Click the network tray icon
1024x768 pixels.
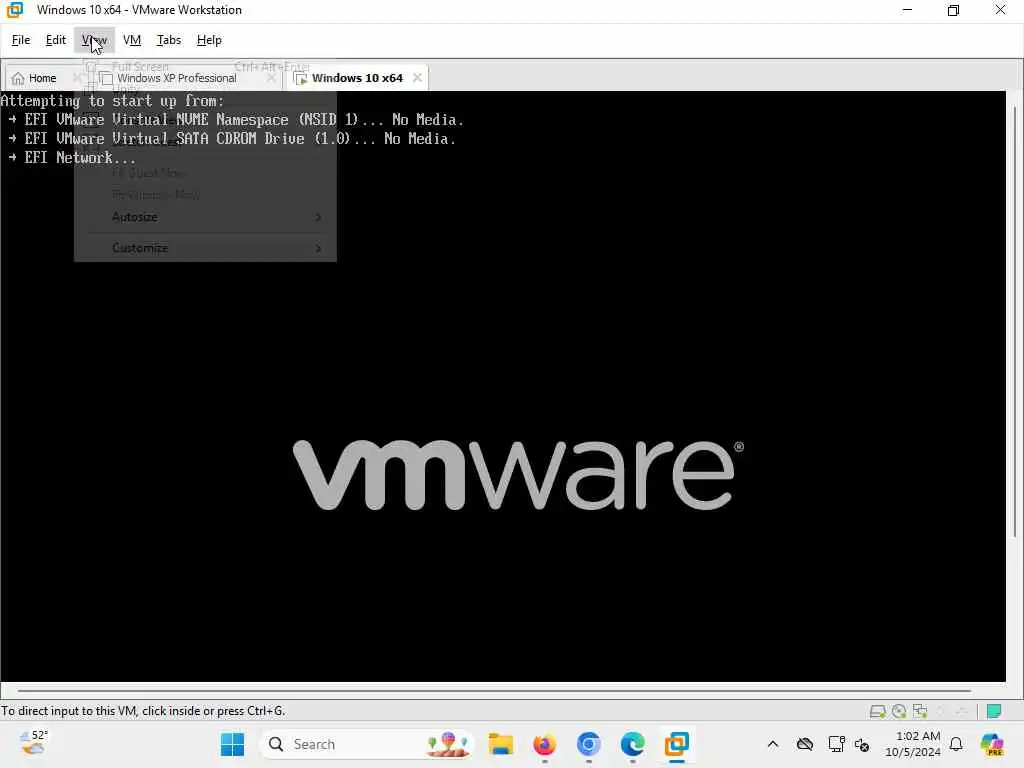836,744
